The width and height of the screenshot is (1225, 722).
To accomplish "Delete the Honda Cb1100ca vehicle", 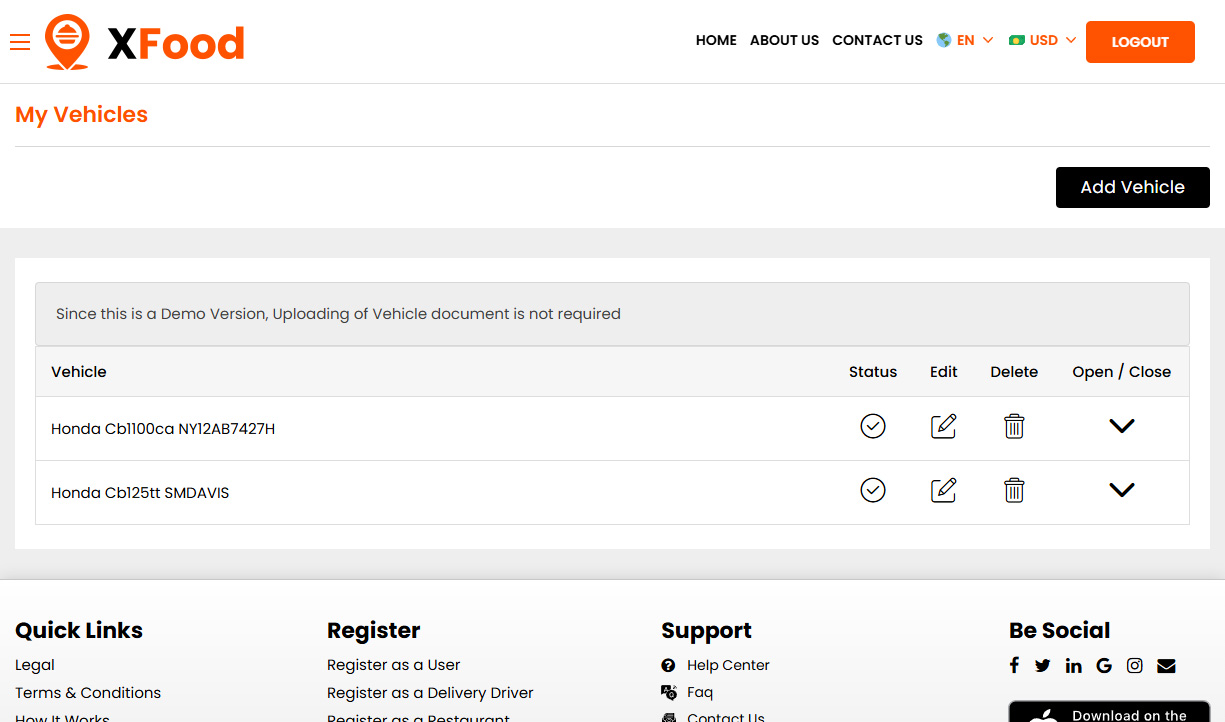I will coord(1014,427).
